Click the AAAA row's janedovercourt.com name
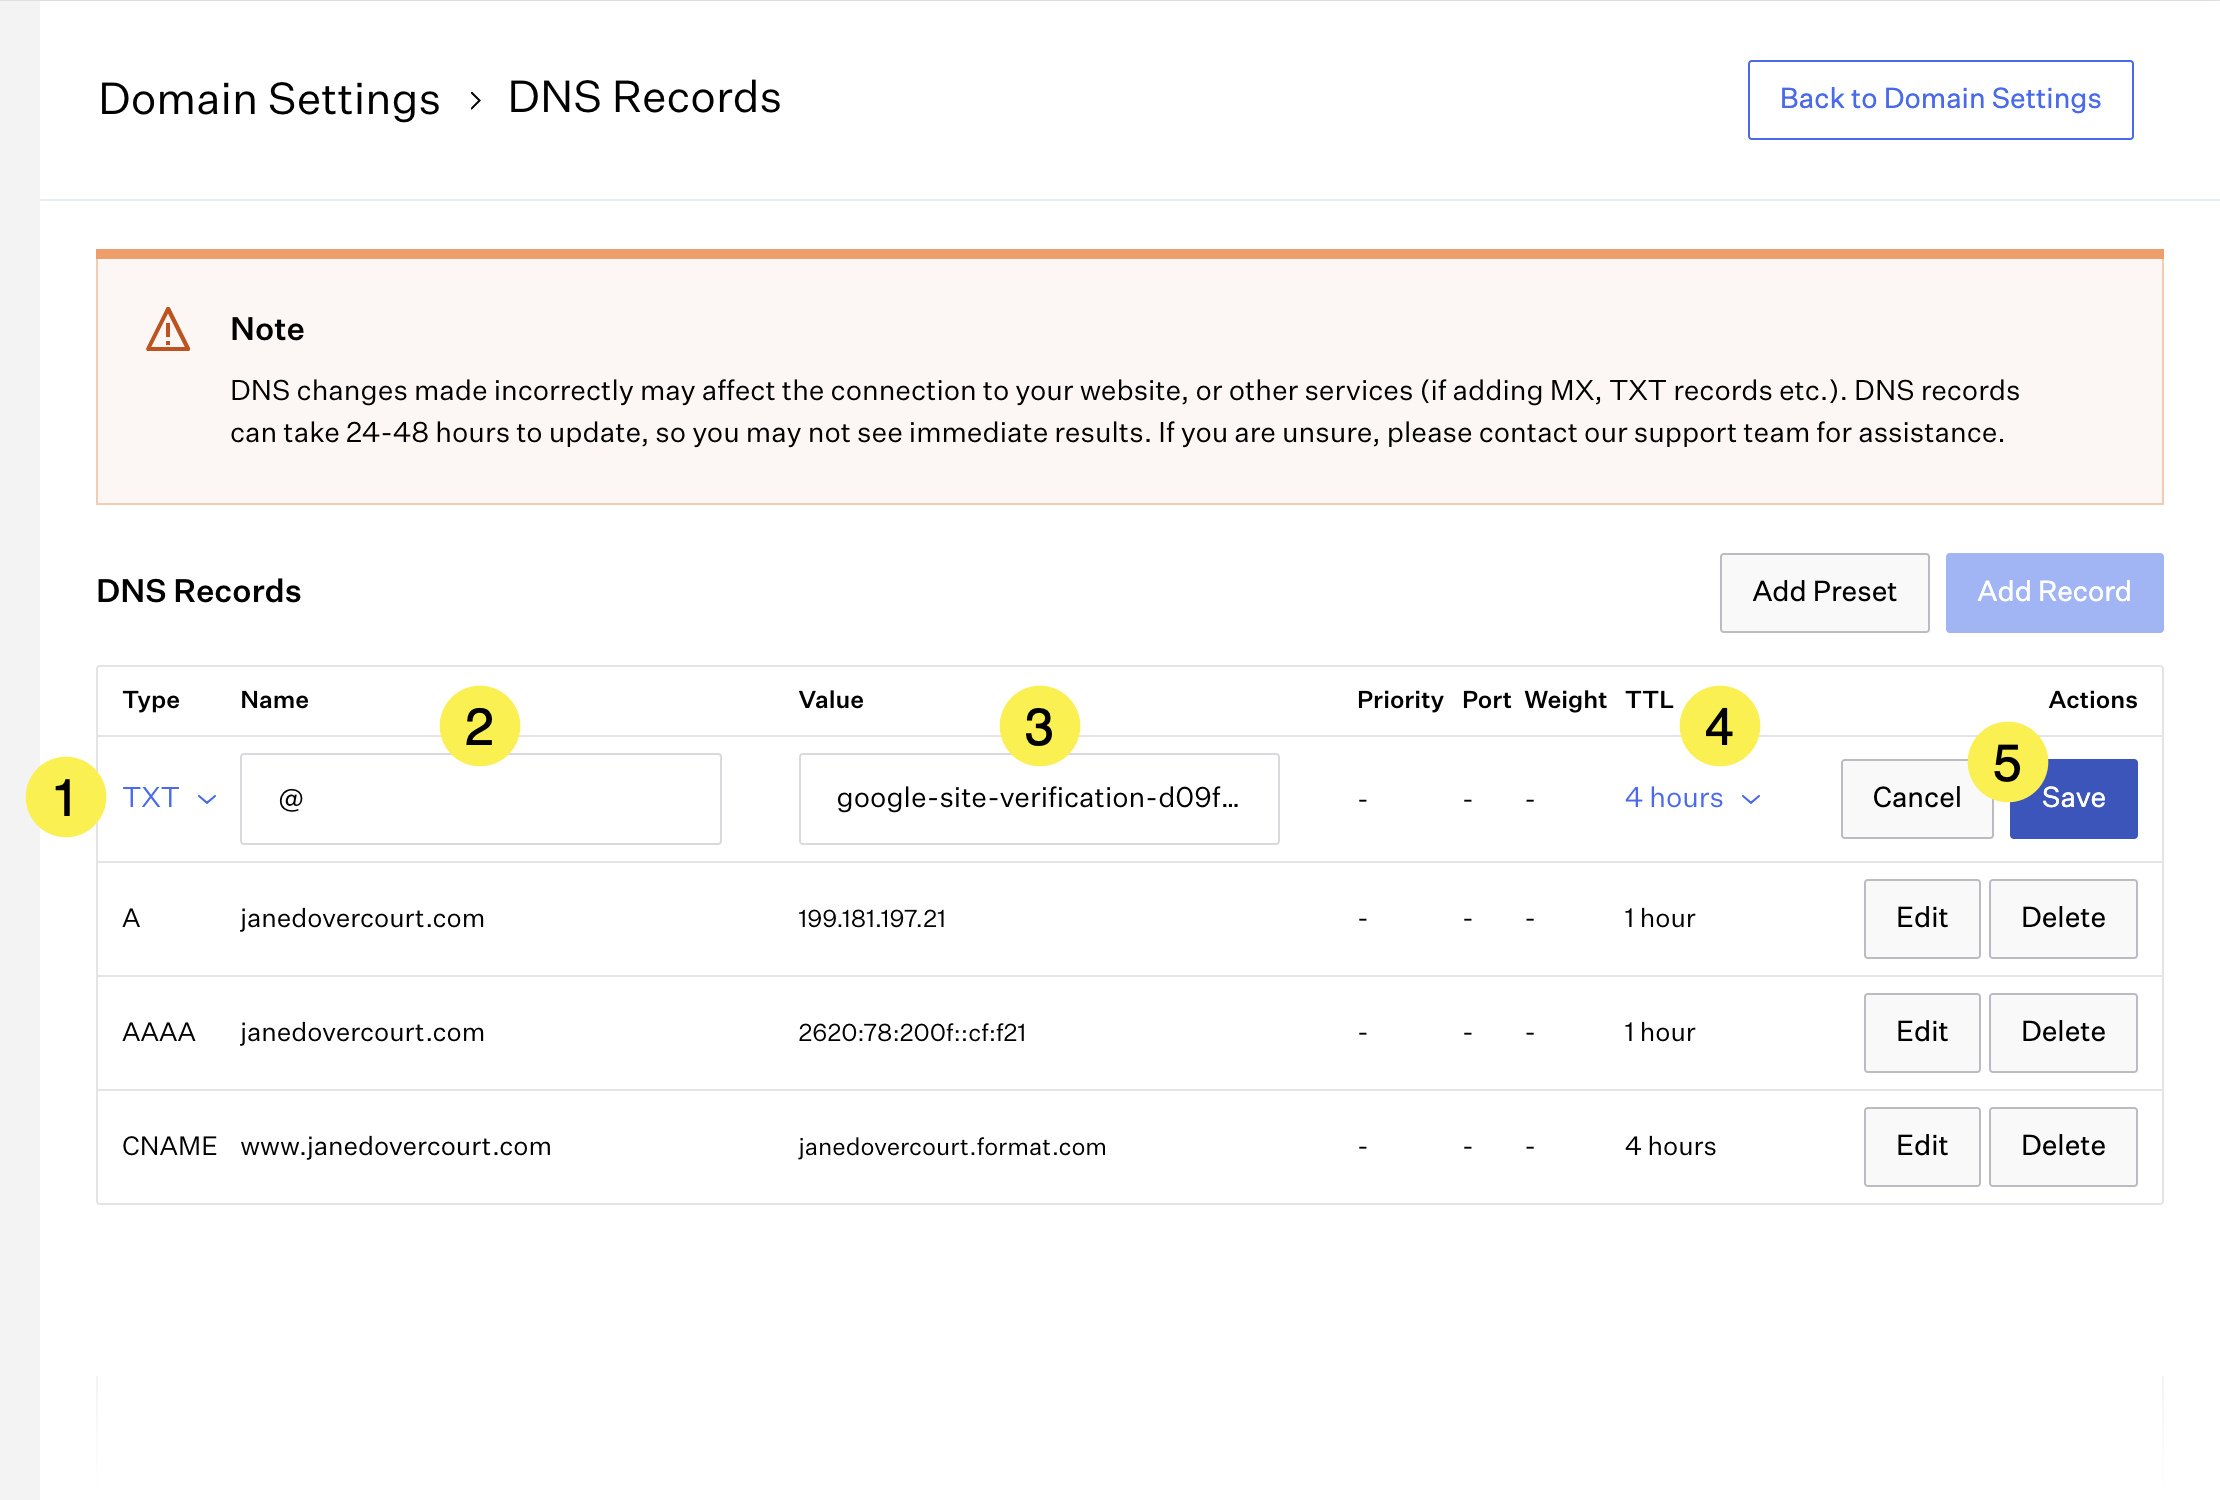 [x=362, y=1032]
